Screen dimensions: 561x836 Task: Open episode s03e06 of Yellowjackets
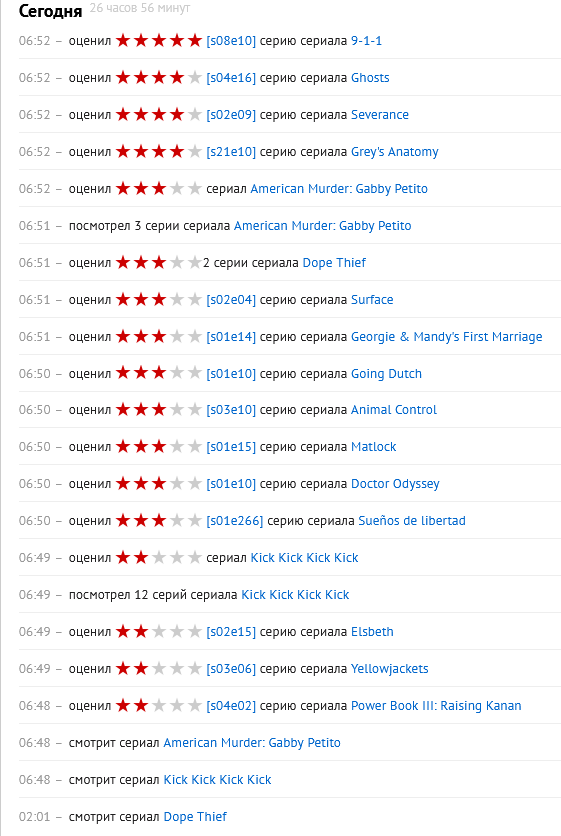[x=231, y=669]
